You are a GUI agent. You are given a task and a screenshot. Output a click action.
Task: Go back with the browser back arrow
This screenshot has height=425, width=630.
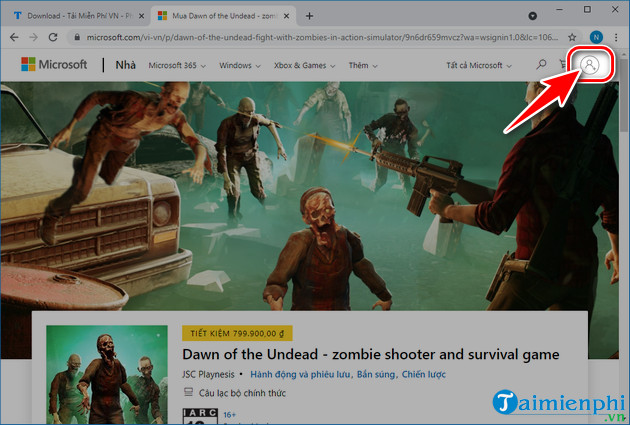(14, 37)
